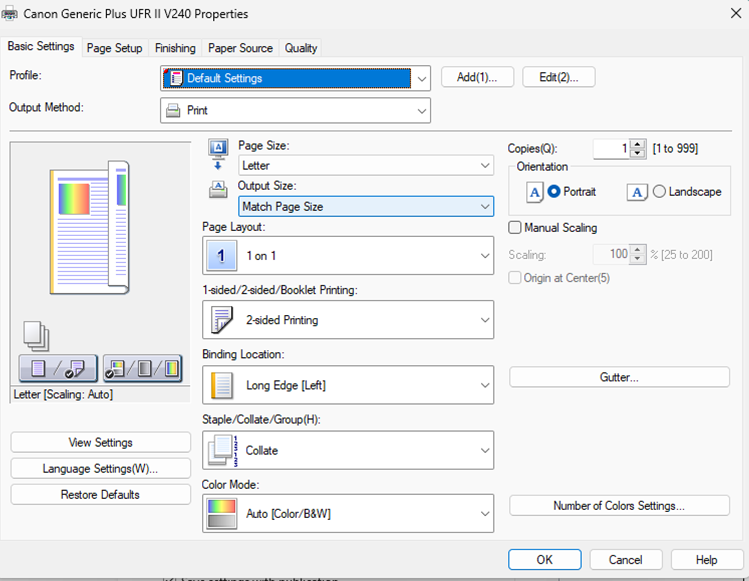
Task: Click the Collate pages icon
Action: click(x=223, y=450)
